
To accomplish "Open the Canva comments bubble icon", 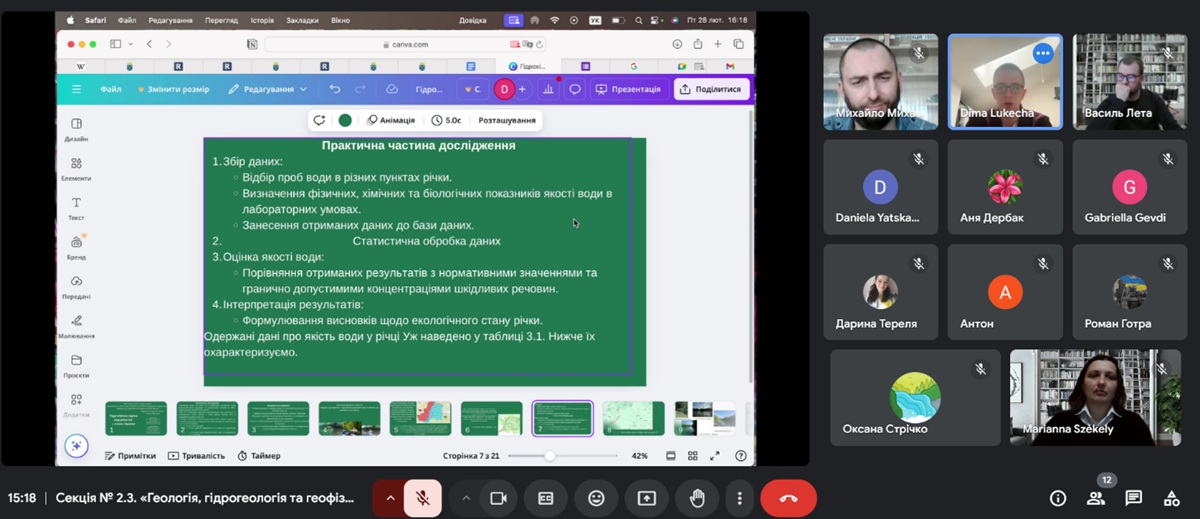I will point(575,89).
